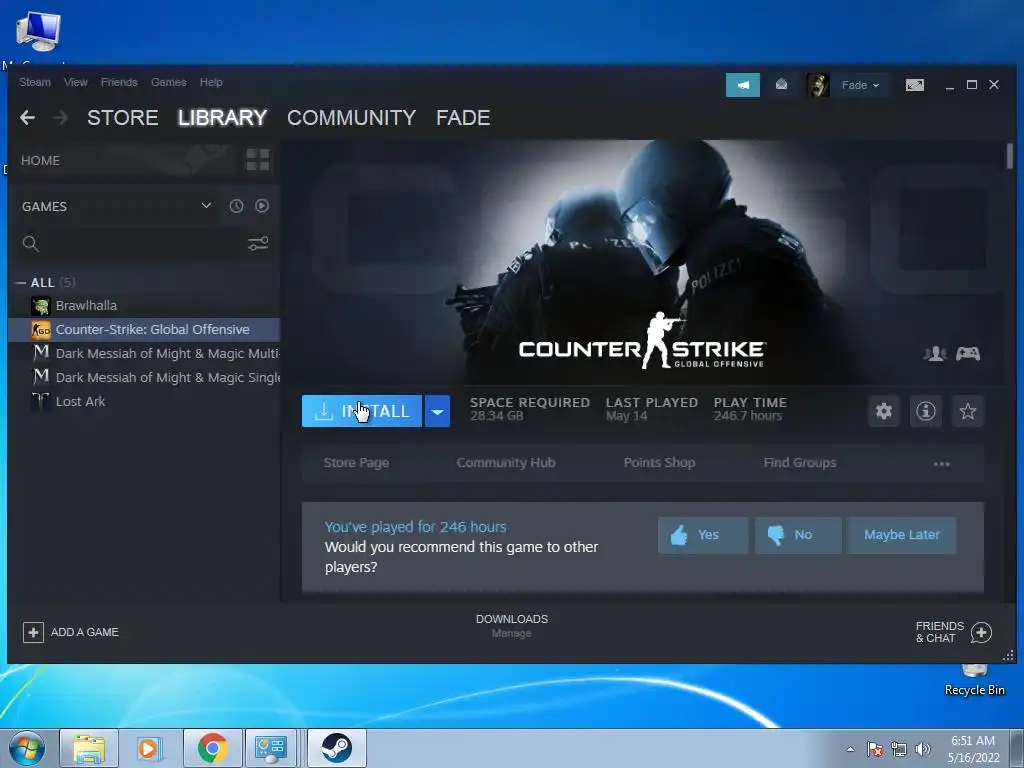Open the Find Groups link

pos(800,463)
